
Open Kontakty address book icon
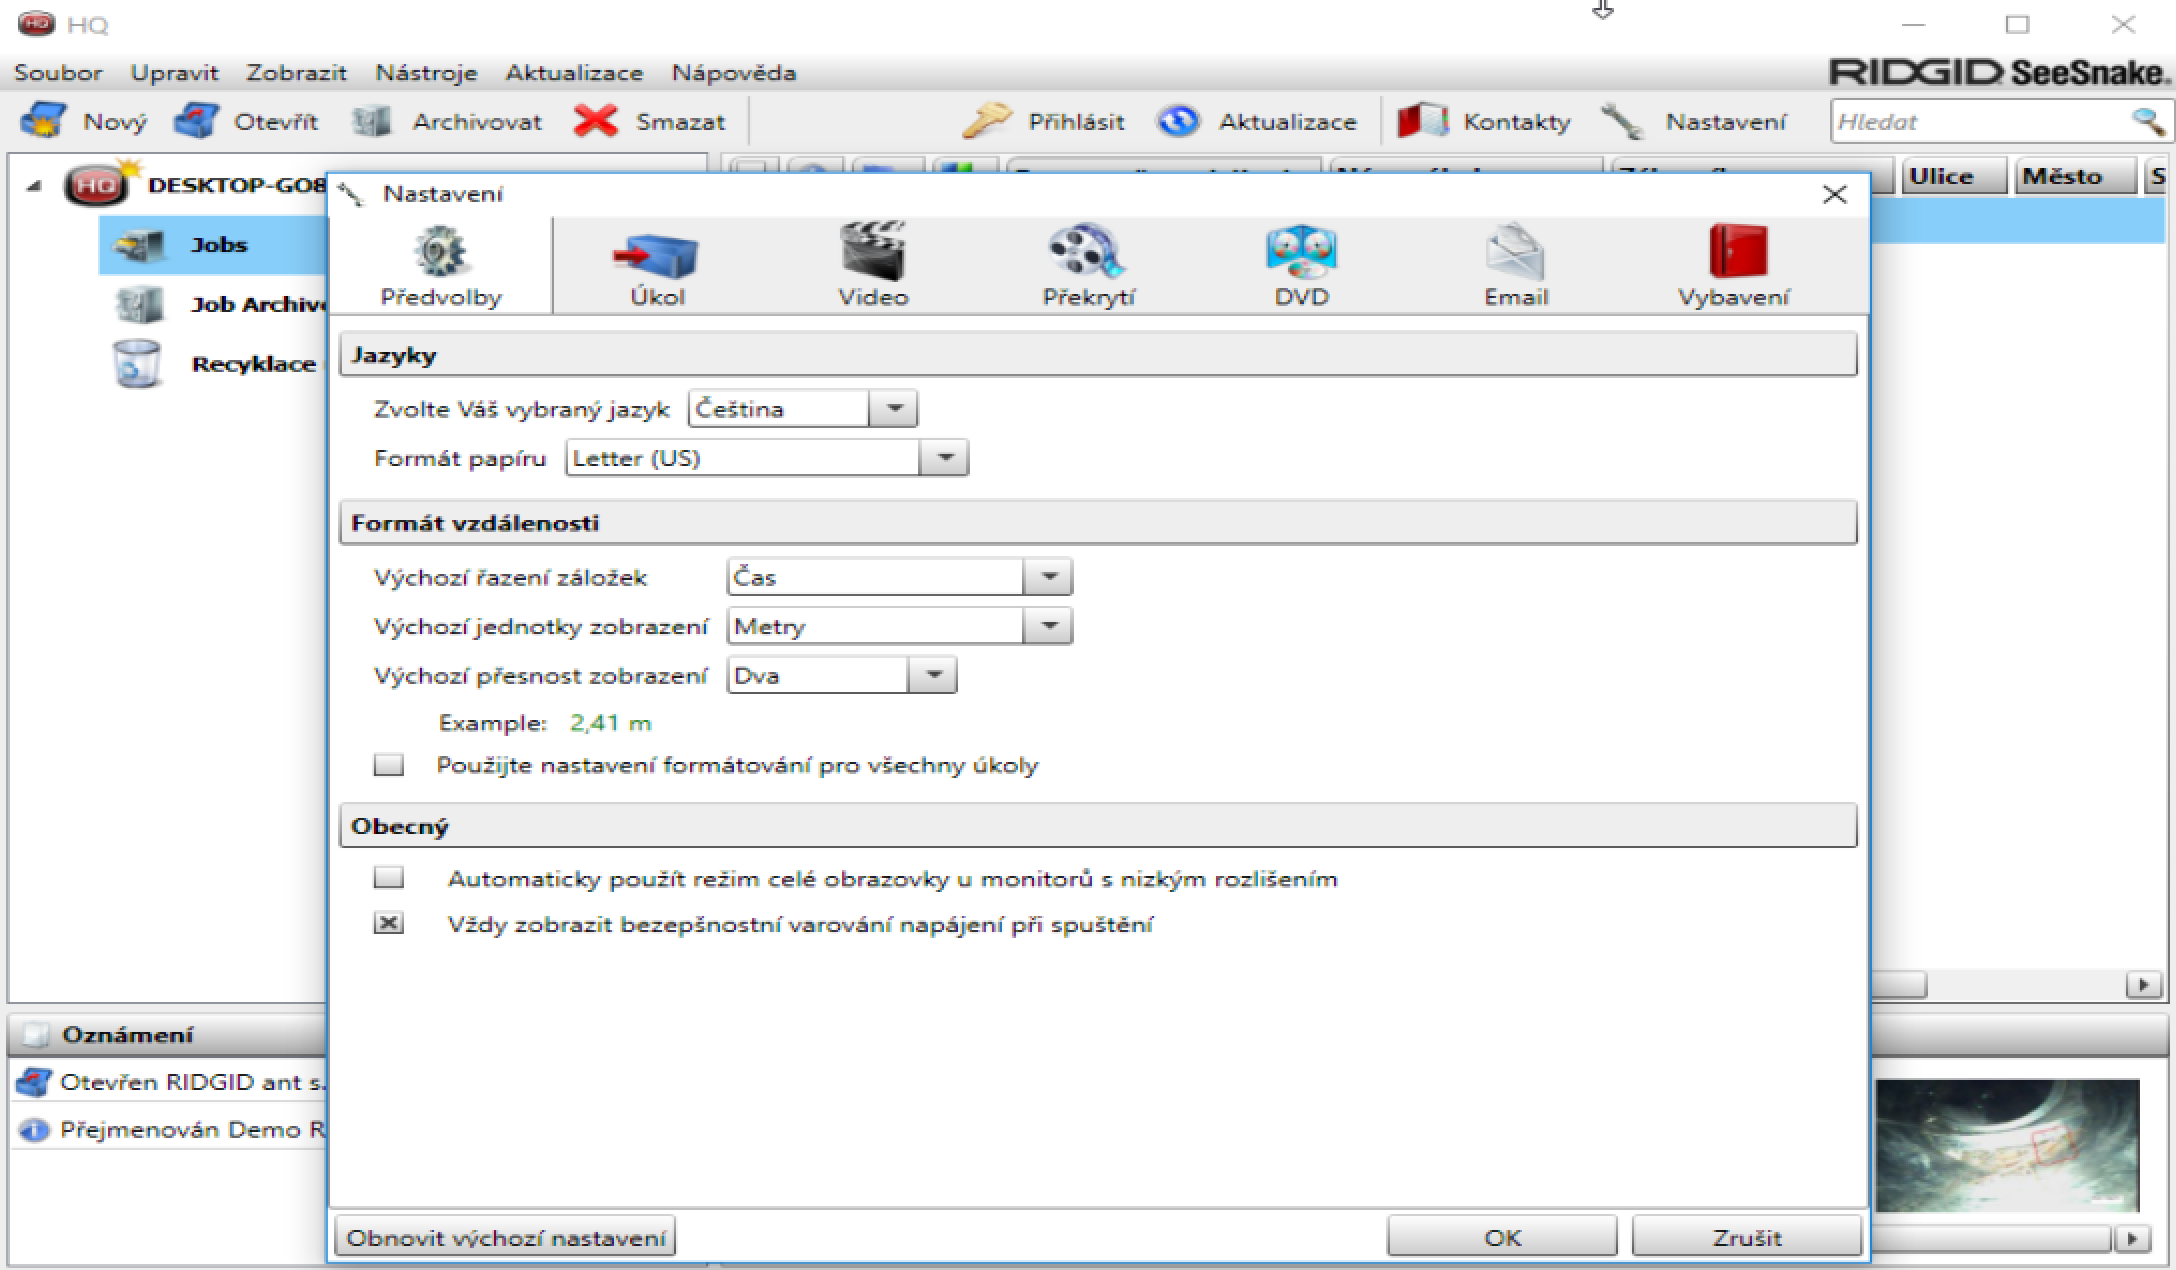1423,121
